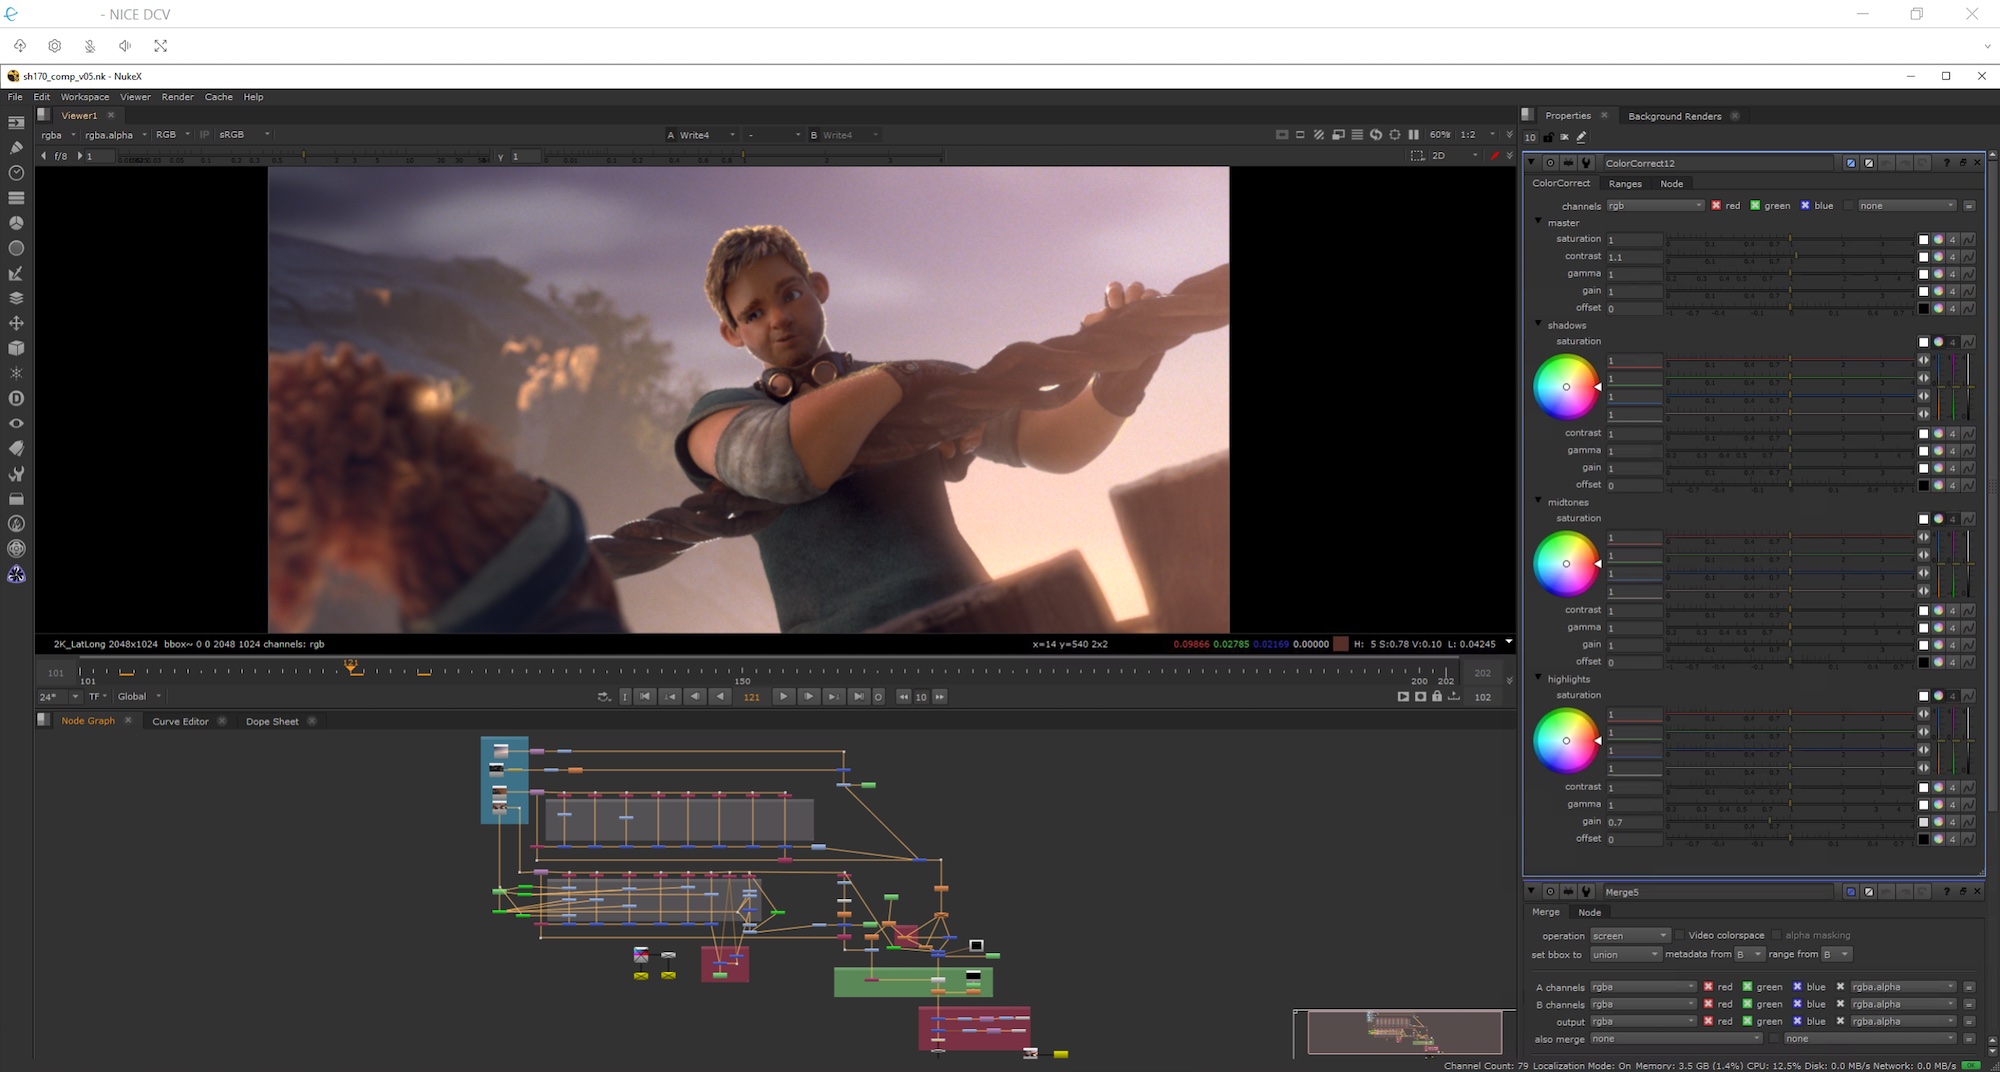
Task: Enable Video colorspace checkbox in Merge5
Action: 1680,936
